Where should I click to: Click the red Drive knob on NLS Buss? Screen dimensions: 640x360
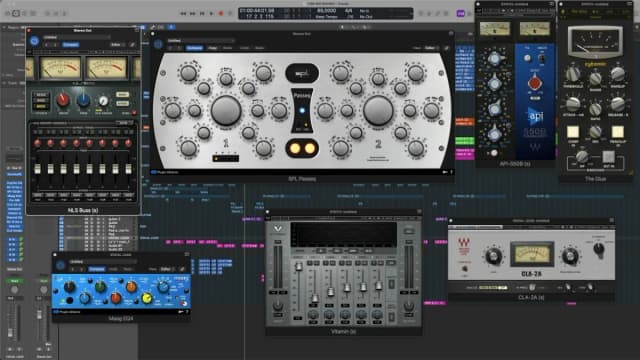63,99
